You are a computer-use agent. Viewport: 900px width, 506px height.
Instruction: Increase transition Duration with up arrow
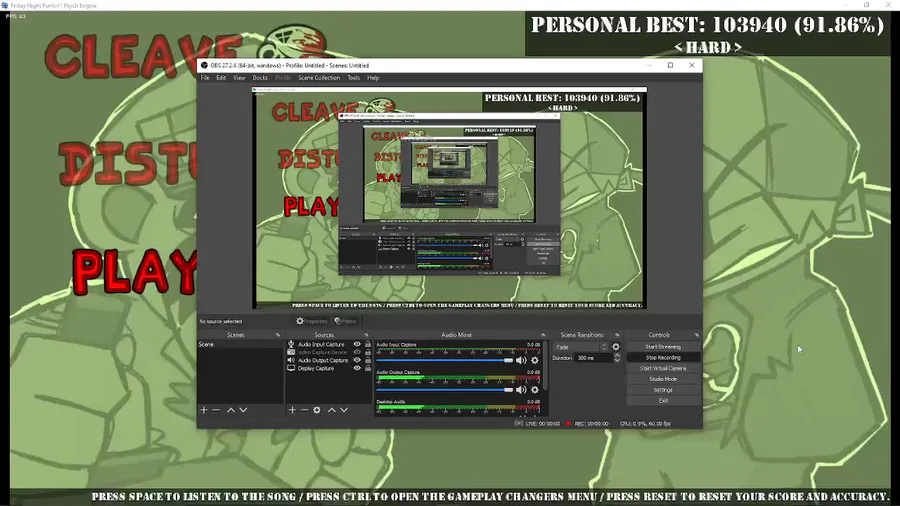[617, 356]
